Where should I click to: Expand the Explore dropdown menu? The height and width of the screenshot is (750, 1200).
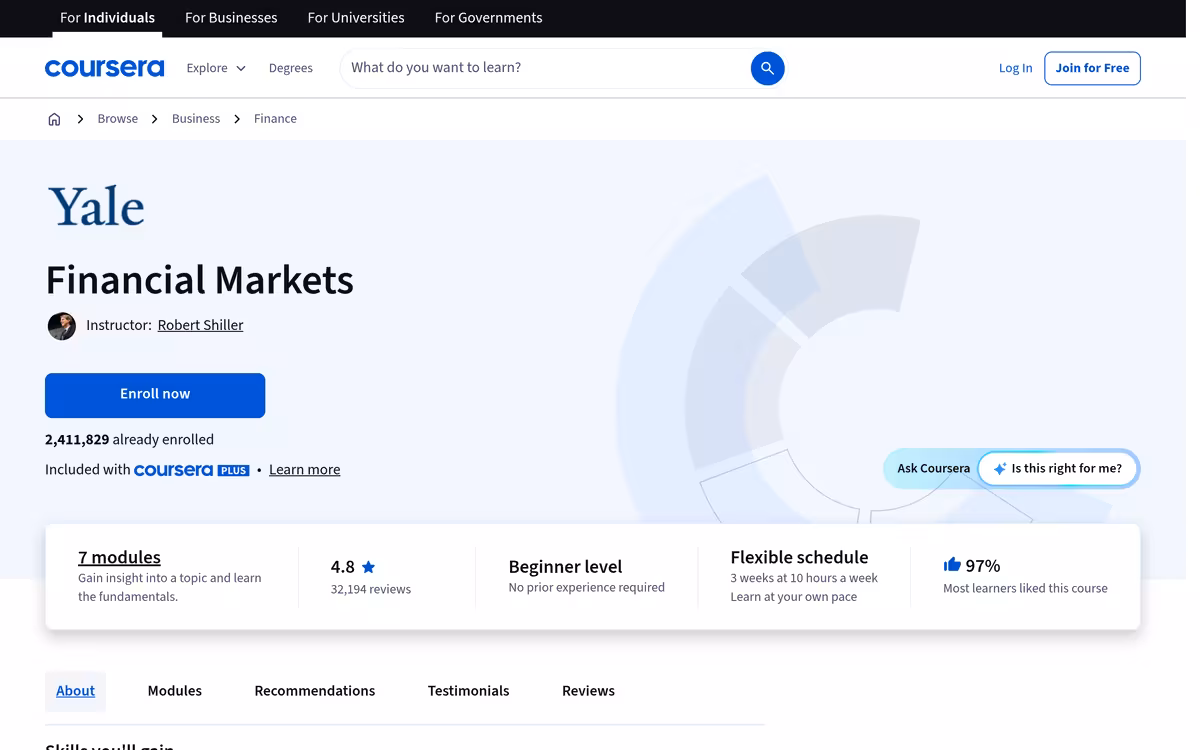[x=216, y=68]
